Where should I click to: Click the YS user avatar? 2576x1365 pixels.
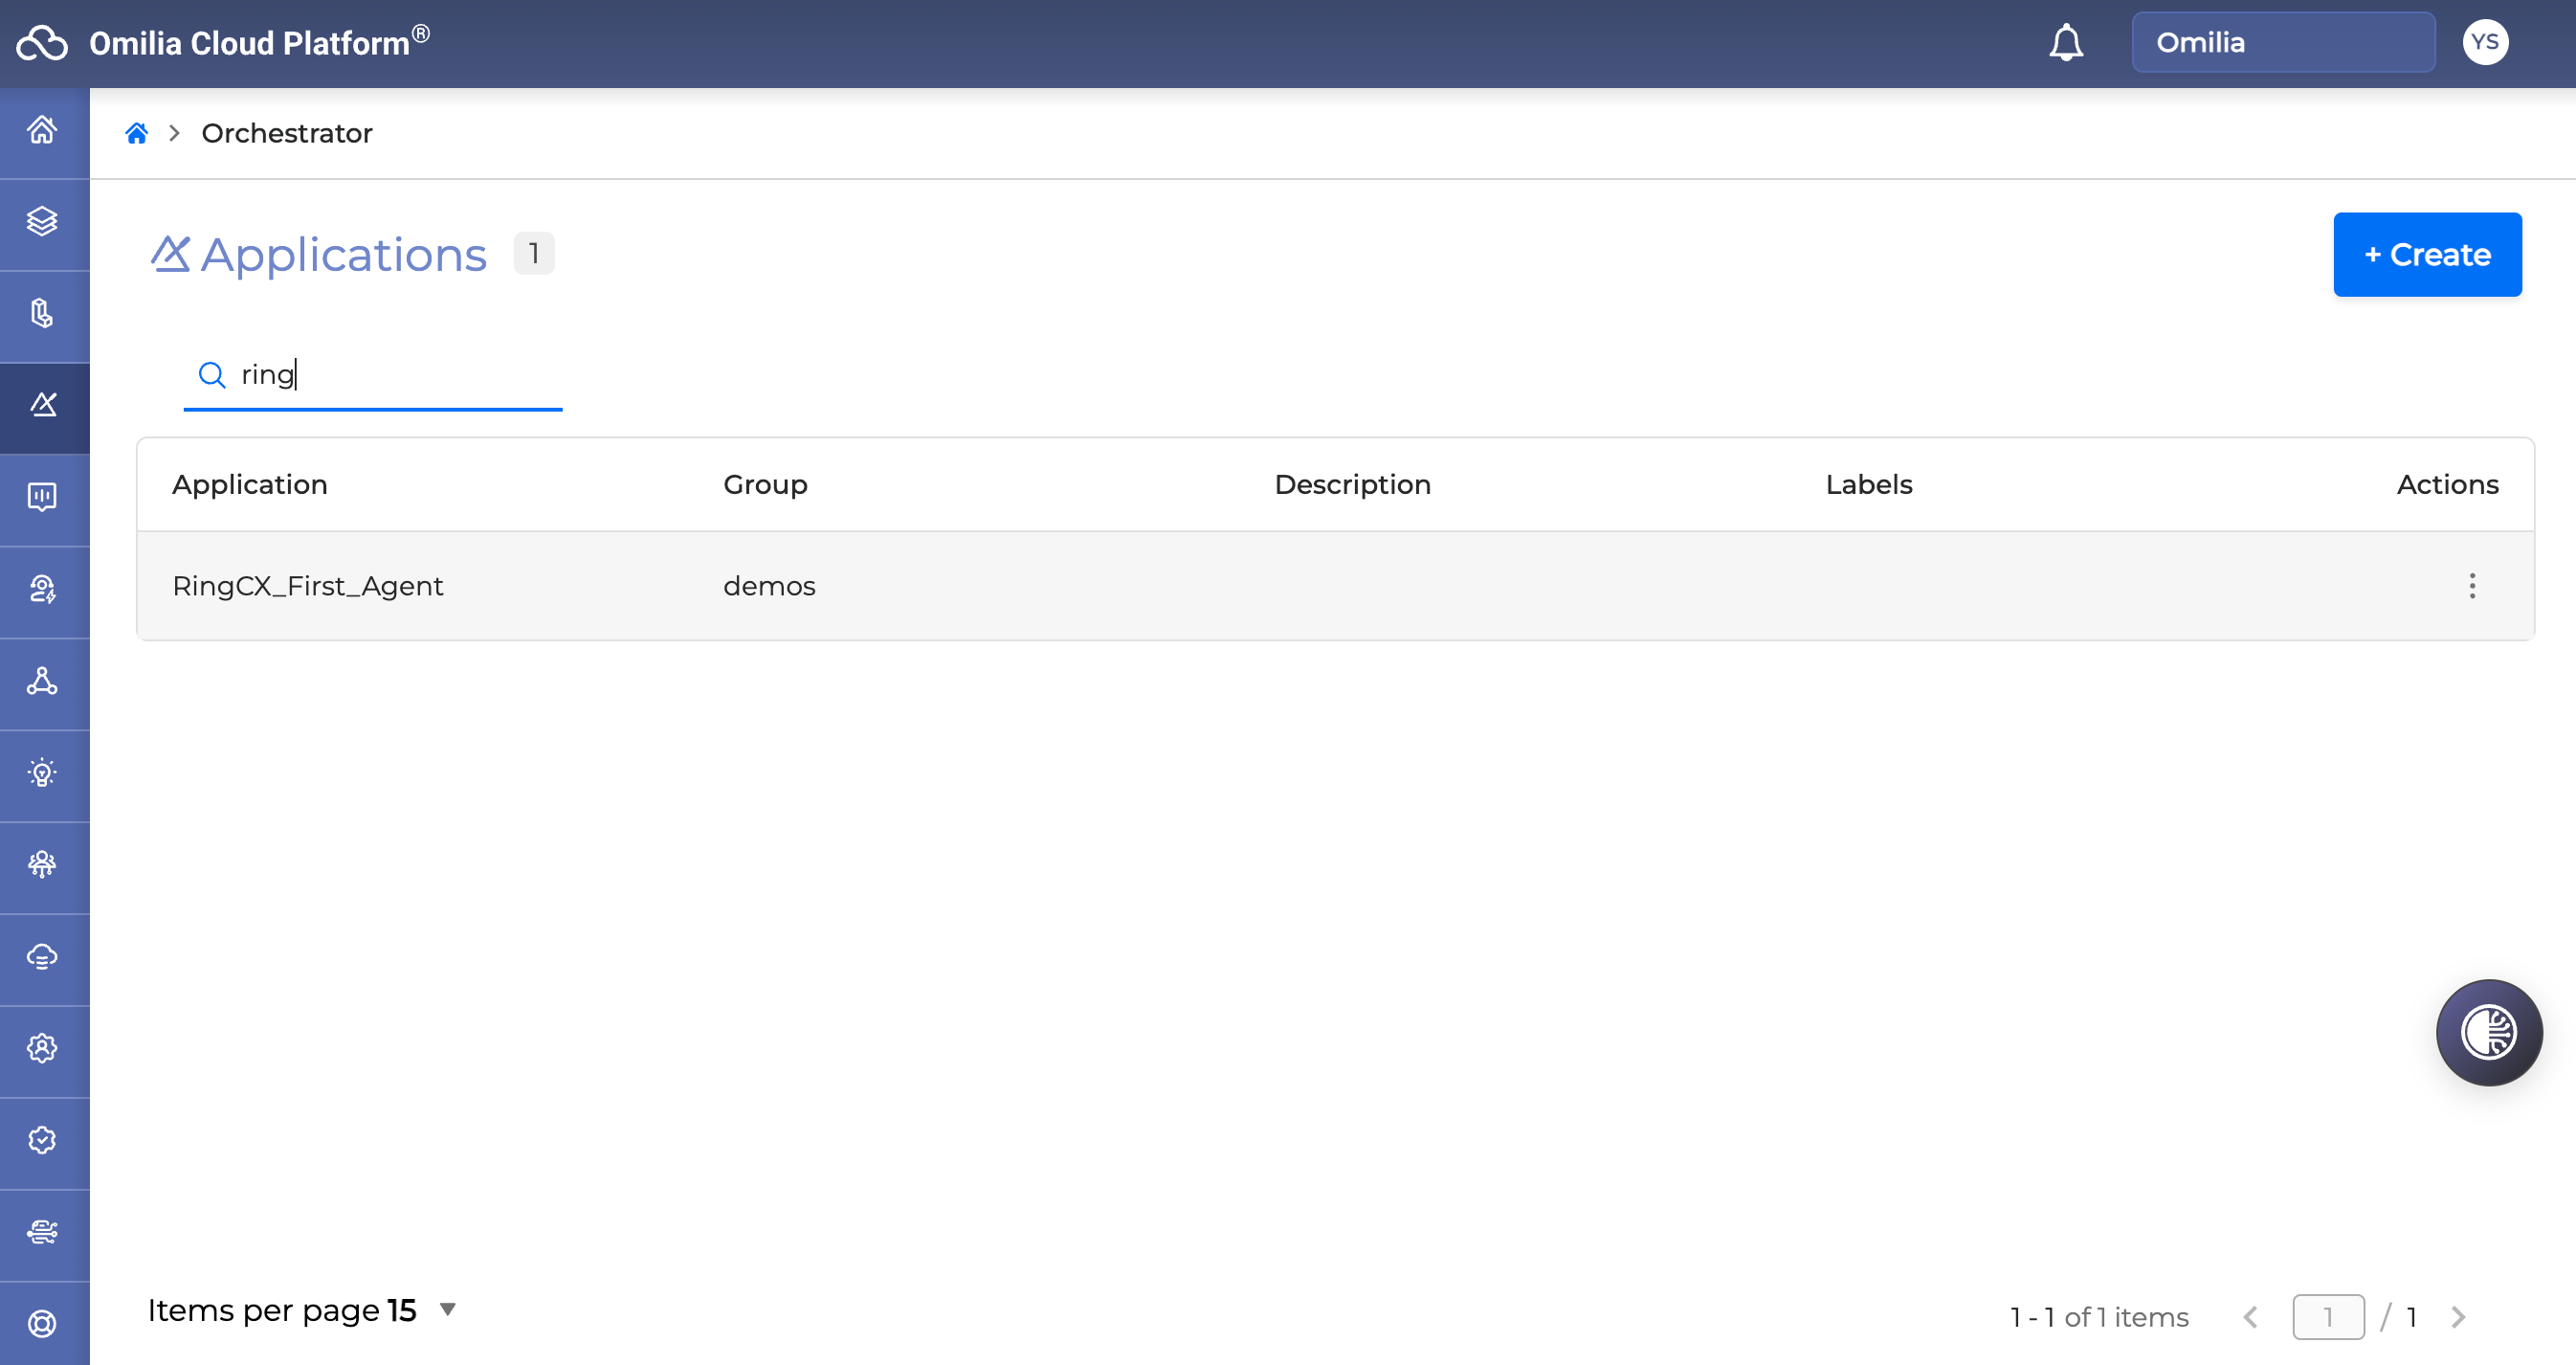[x=2484, y=43]
